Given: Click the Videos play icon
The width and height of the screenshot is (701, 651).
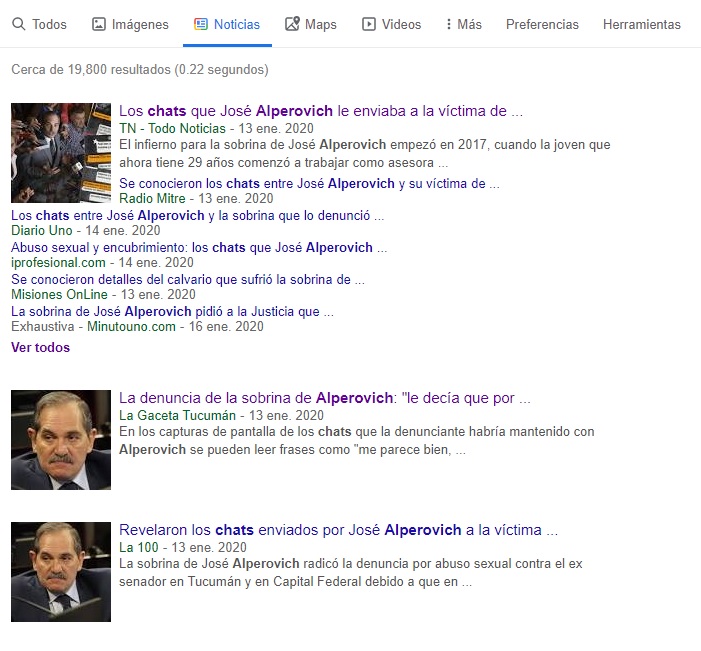Looking at the screenshot, I should (x=369, y=24).
